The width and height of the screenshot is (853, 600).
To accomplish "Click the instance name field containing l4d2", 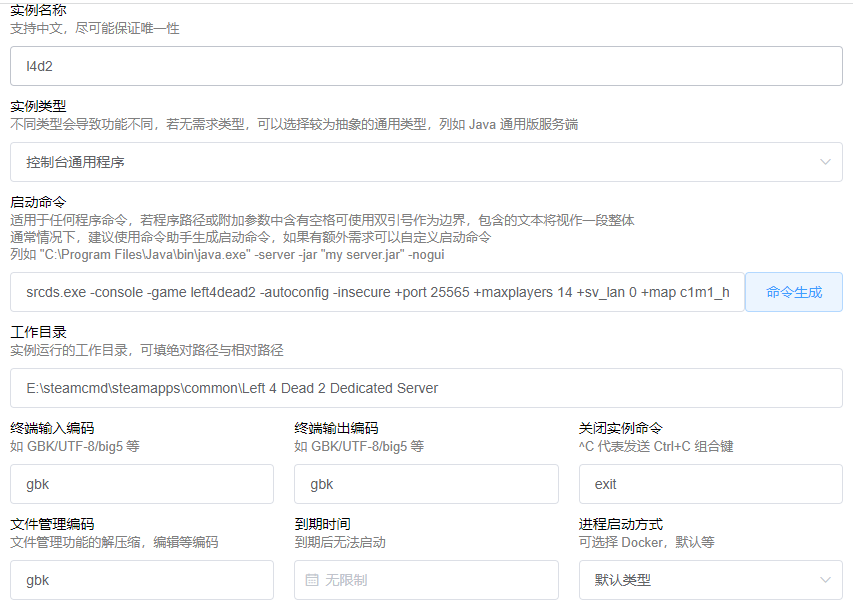I will click(x=426, y=66).
